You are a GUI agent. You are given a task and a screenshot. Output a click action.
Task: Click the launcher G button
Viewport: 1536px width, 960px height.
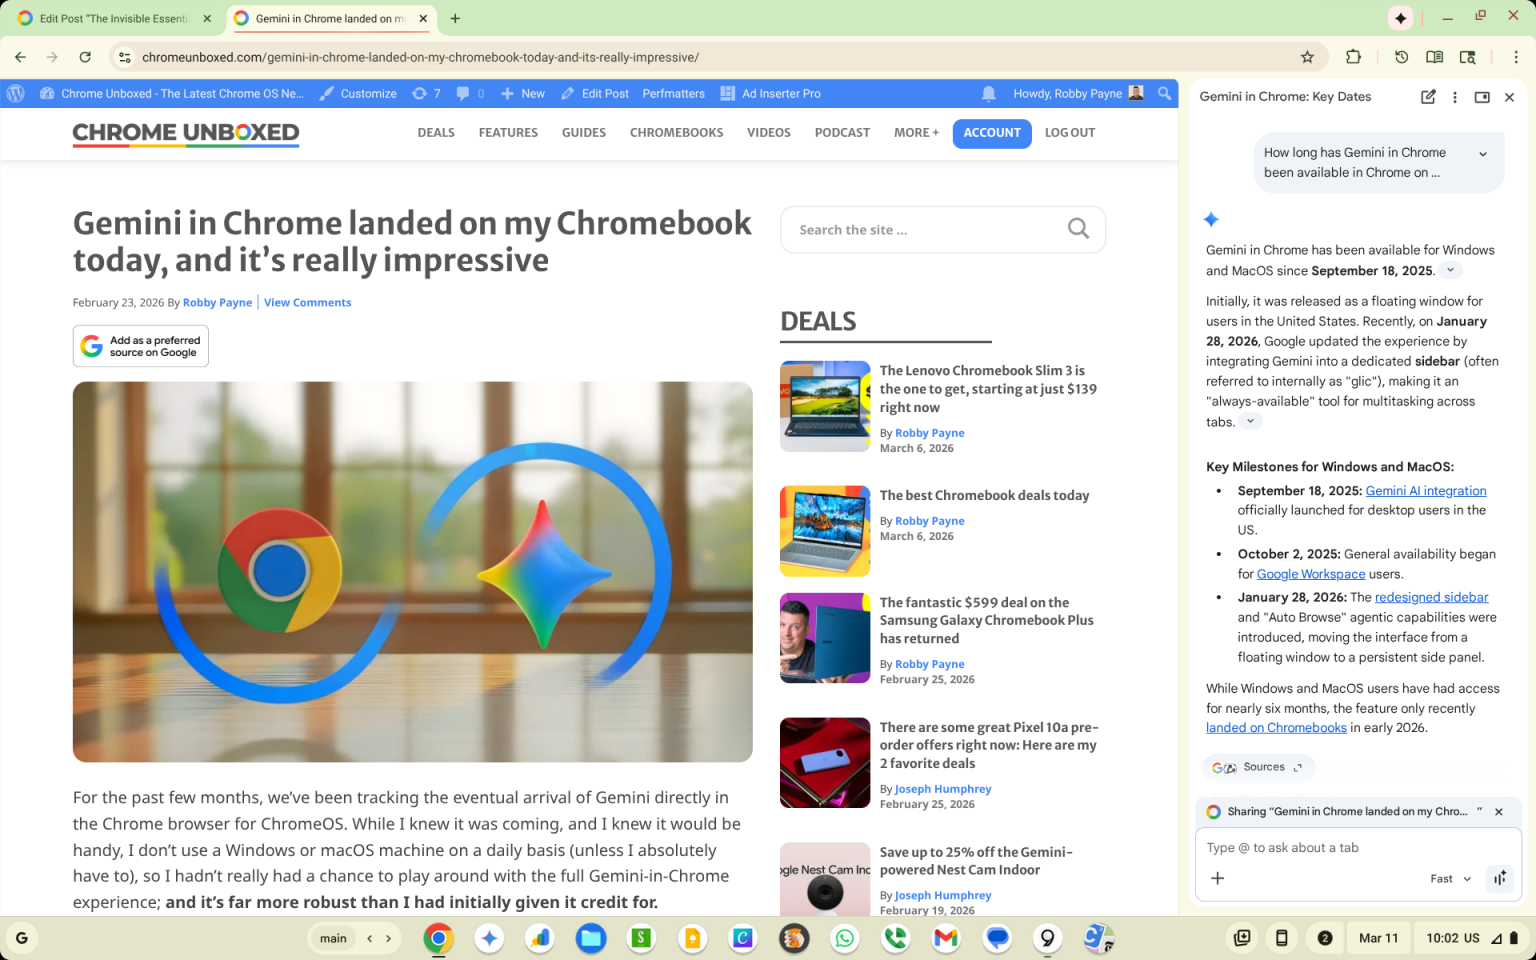click(21, 938)
